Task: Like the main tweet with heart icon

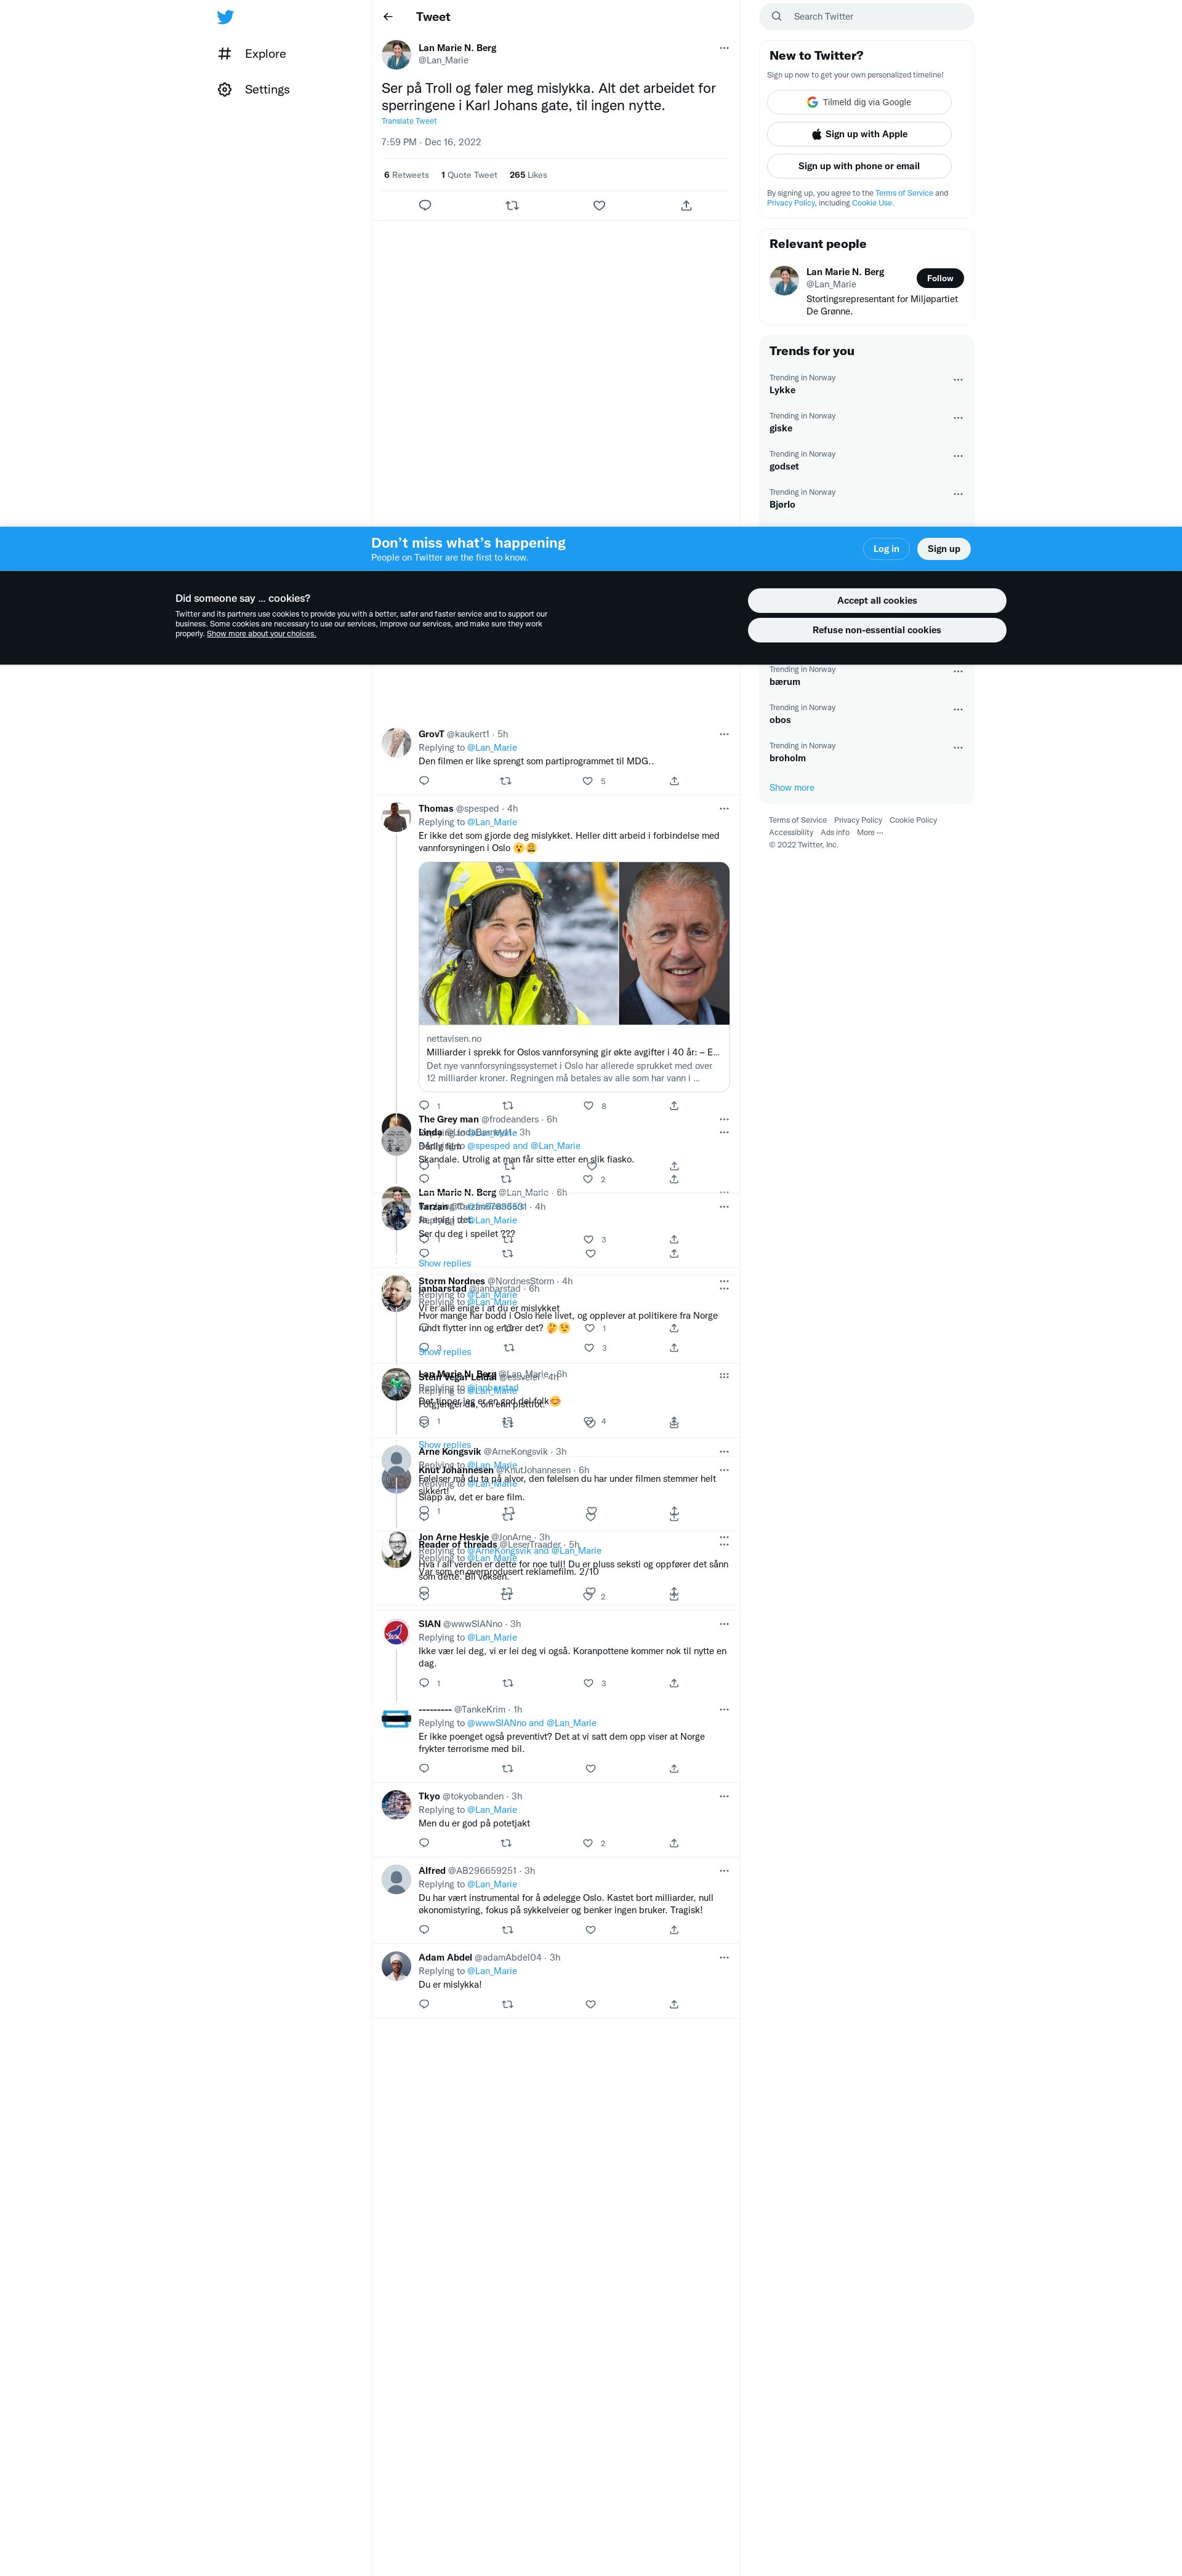Action: (x=599, y=205)
